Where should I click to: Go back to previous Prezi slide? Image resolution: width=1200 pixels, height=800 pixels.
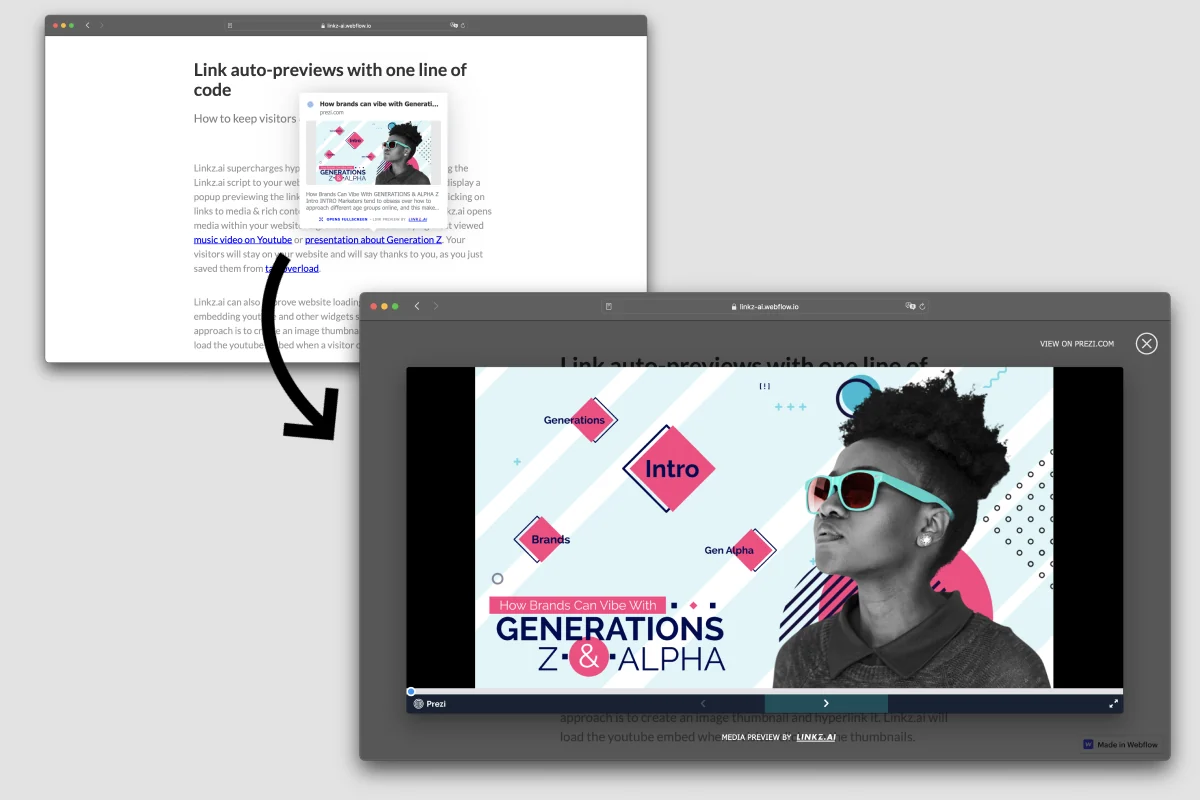click(703, 704)
